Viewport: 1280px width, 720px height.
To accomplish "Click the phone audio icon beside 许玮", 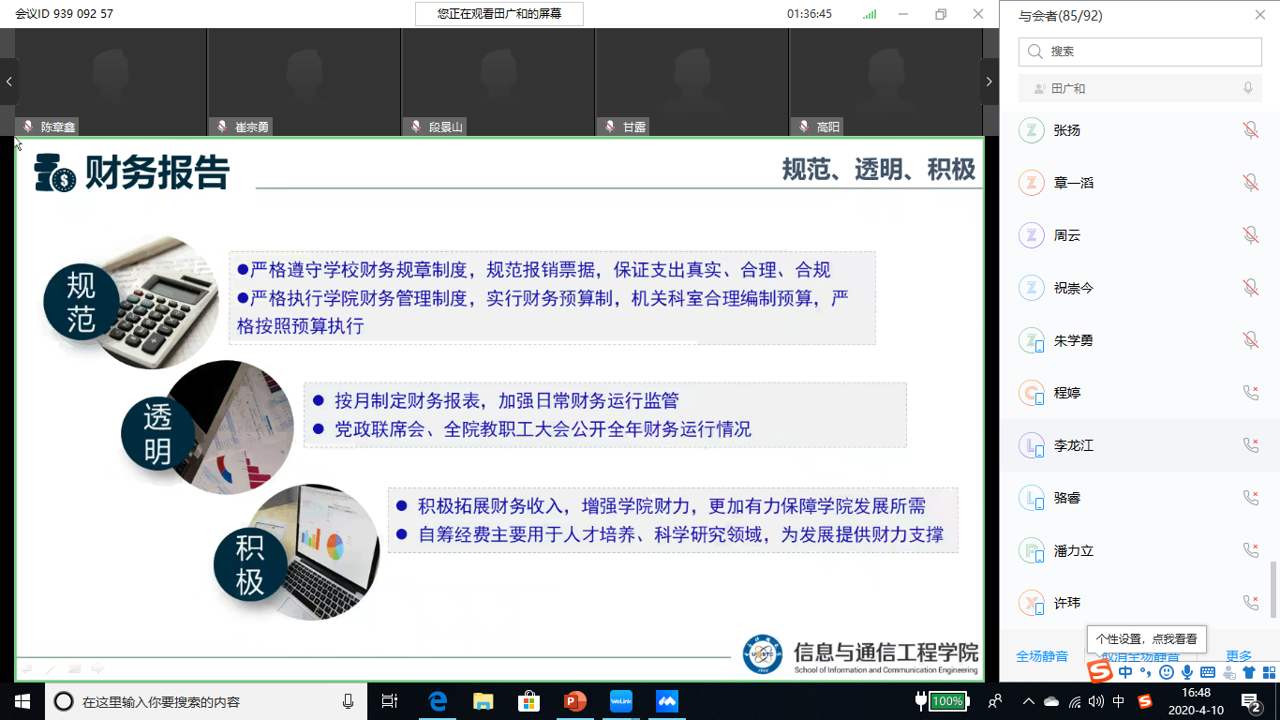I will tap(1250, 603).
